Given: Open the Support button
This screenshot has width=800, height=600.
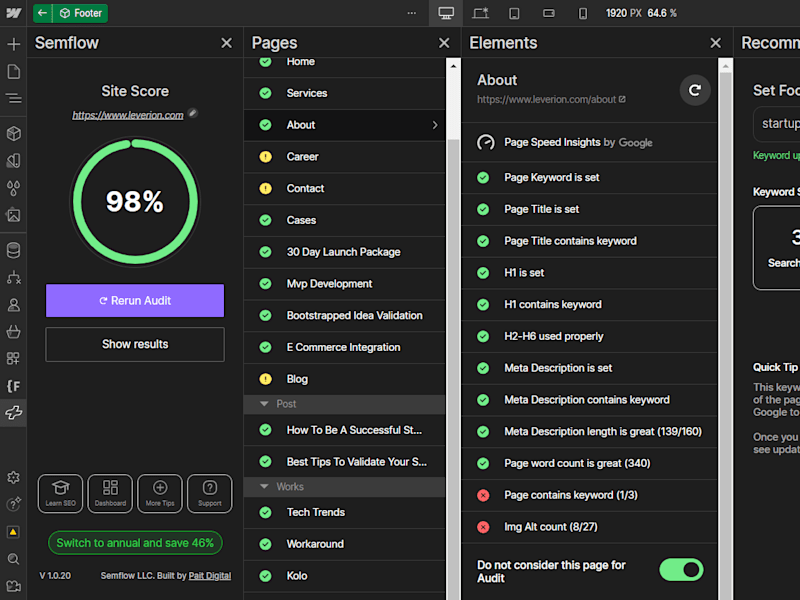Looking at the screenshot, I should click(x=210, y=494).
